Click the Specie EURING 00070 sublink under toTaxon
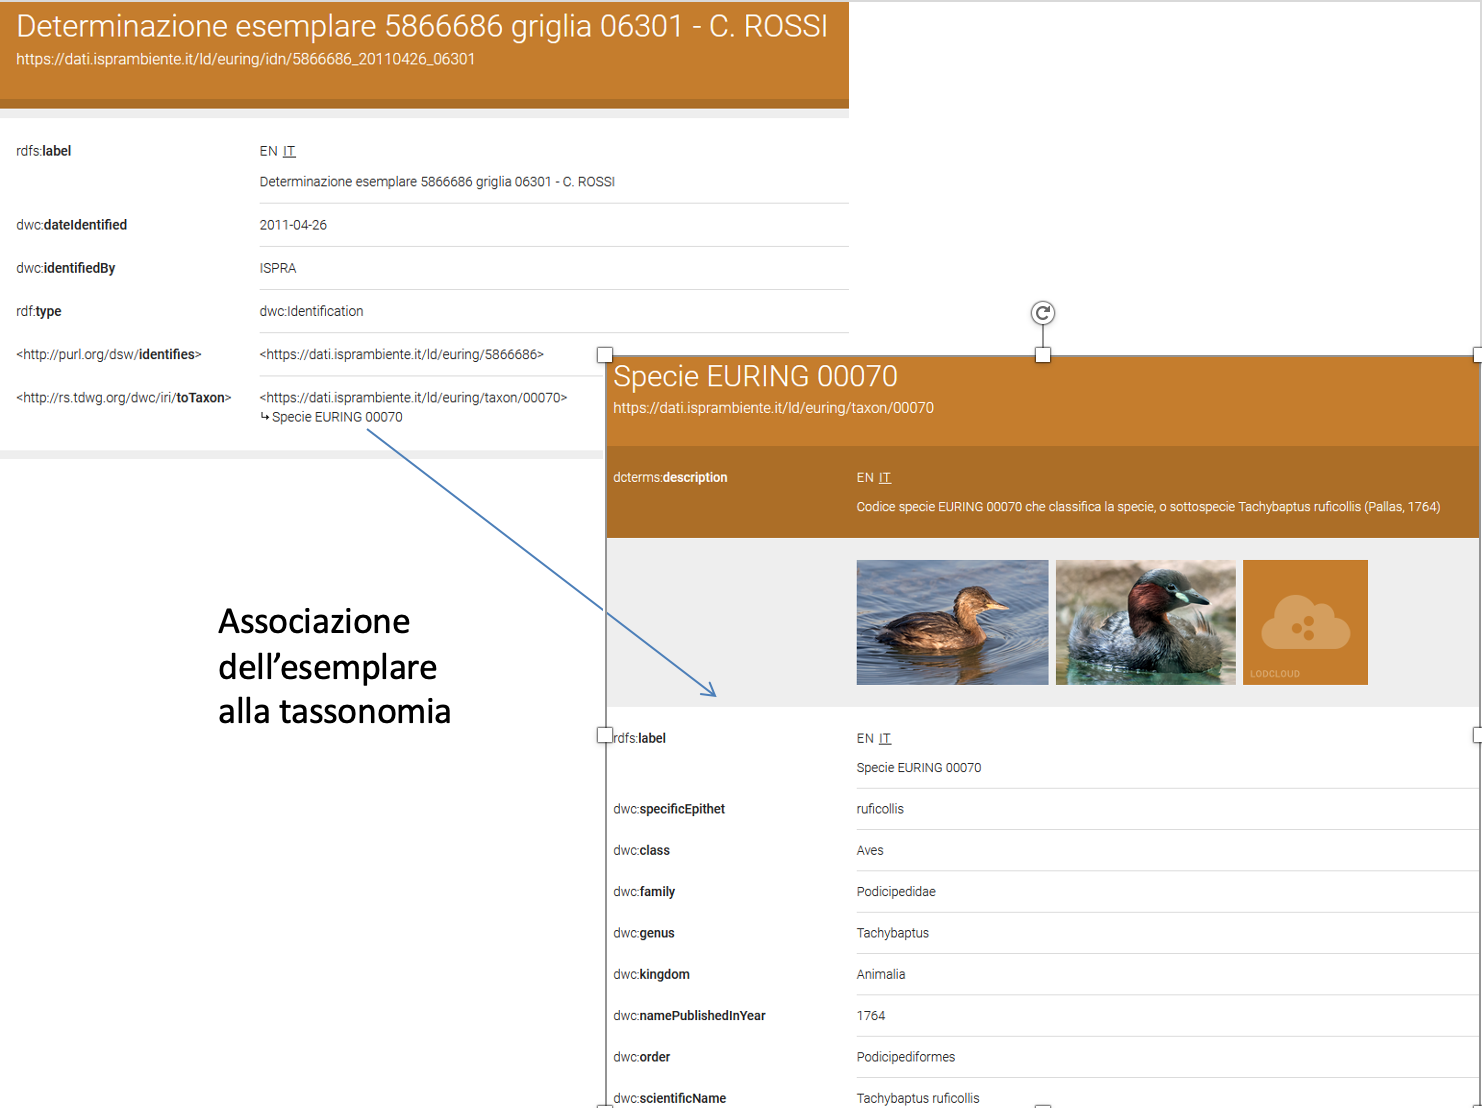 click(337, 417)
